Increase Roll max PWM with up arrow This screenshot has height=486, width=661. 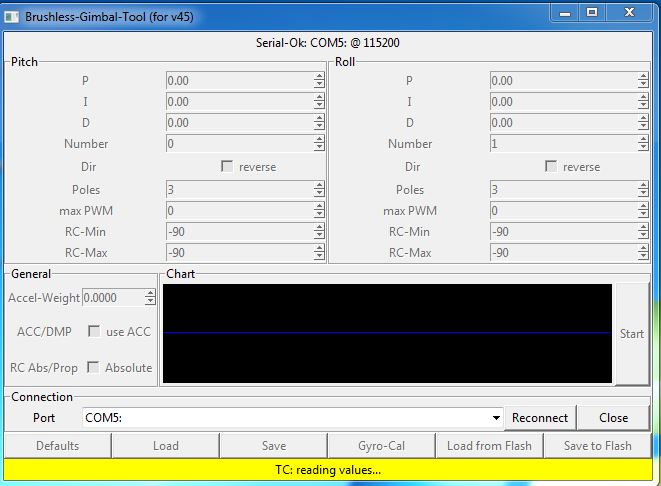[x=643, y=206]
